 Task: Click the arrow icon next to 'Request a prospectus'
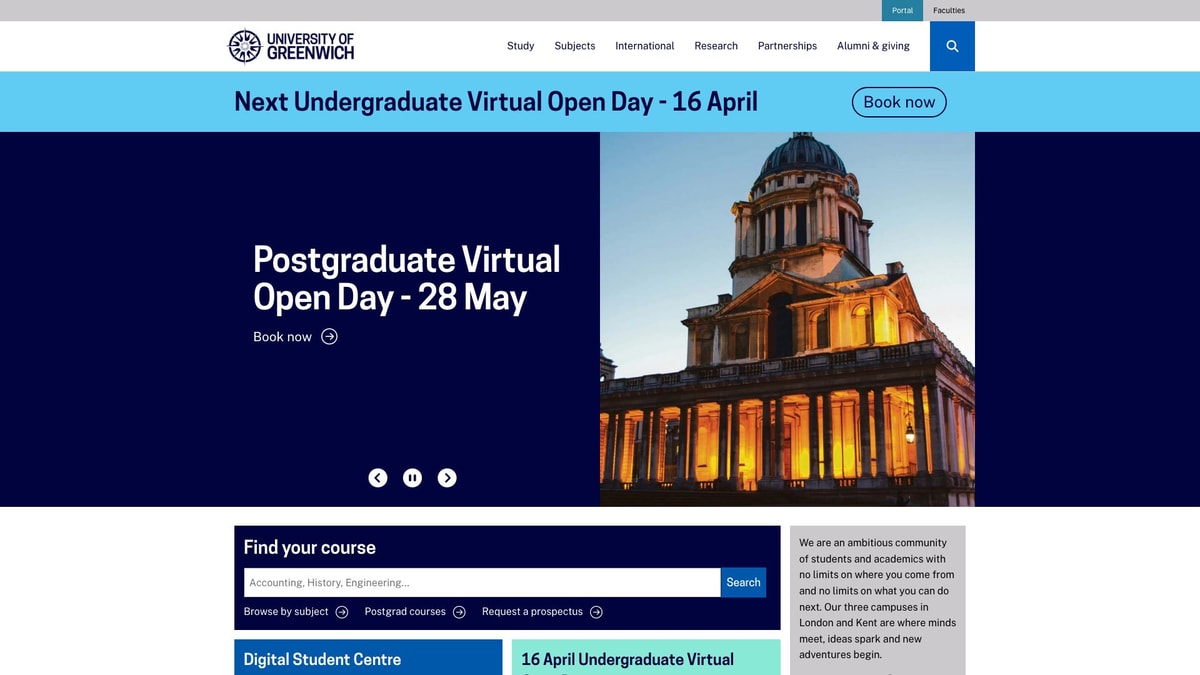coord(596,612)
